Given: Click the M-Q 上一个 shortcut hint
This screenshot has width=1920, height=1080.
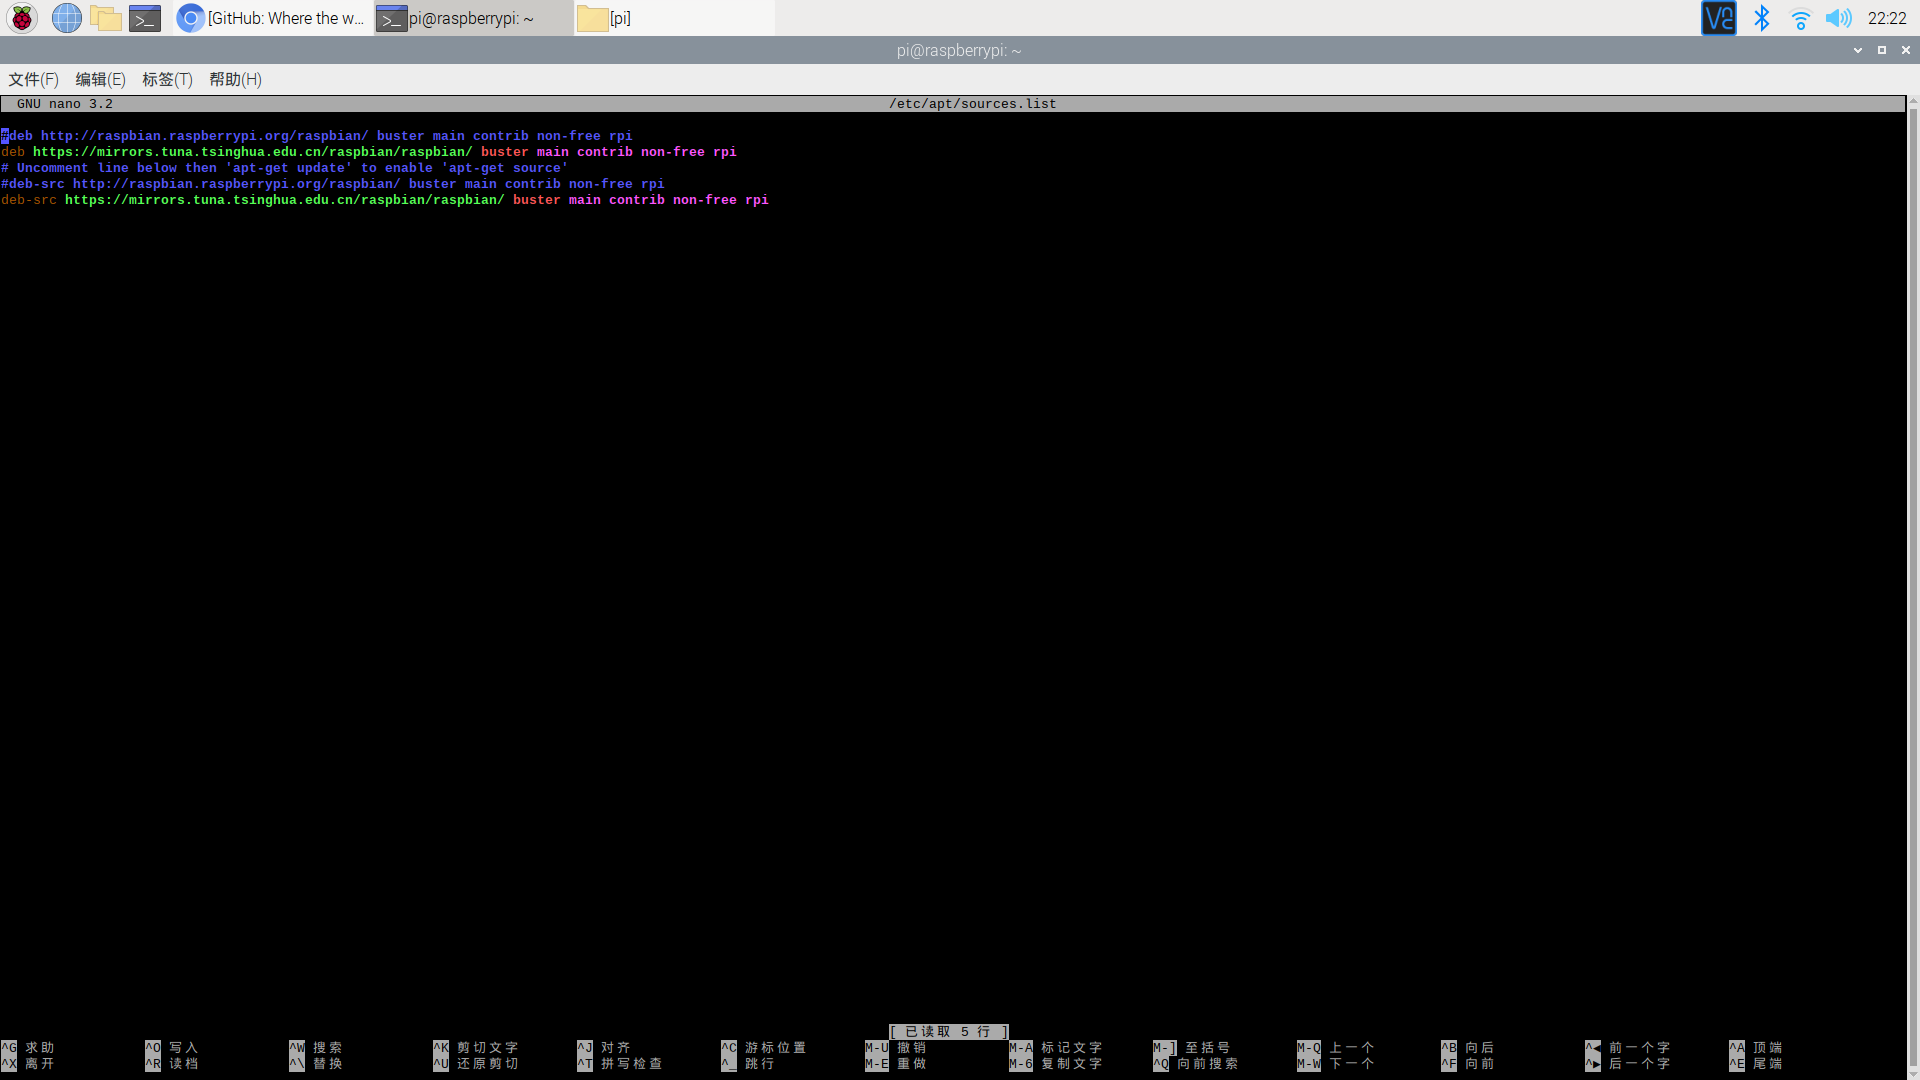Looking at the screenshot, I should point(1336,1048).
